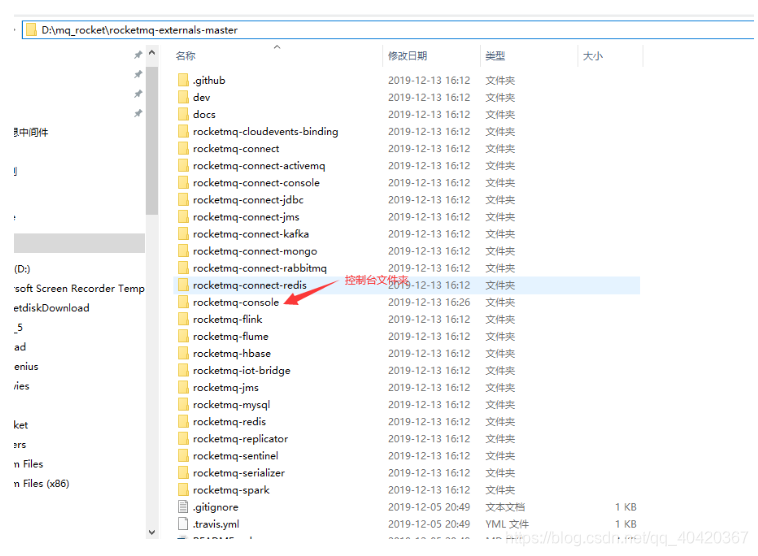Click the rocketmq-jms folder icon
Image resolution: width=758 pixels, height=556 pixels.
[x=183, y=387]
